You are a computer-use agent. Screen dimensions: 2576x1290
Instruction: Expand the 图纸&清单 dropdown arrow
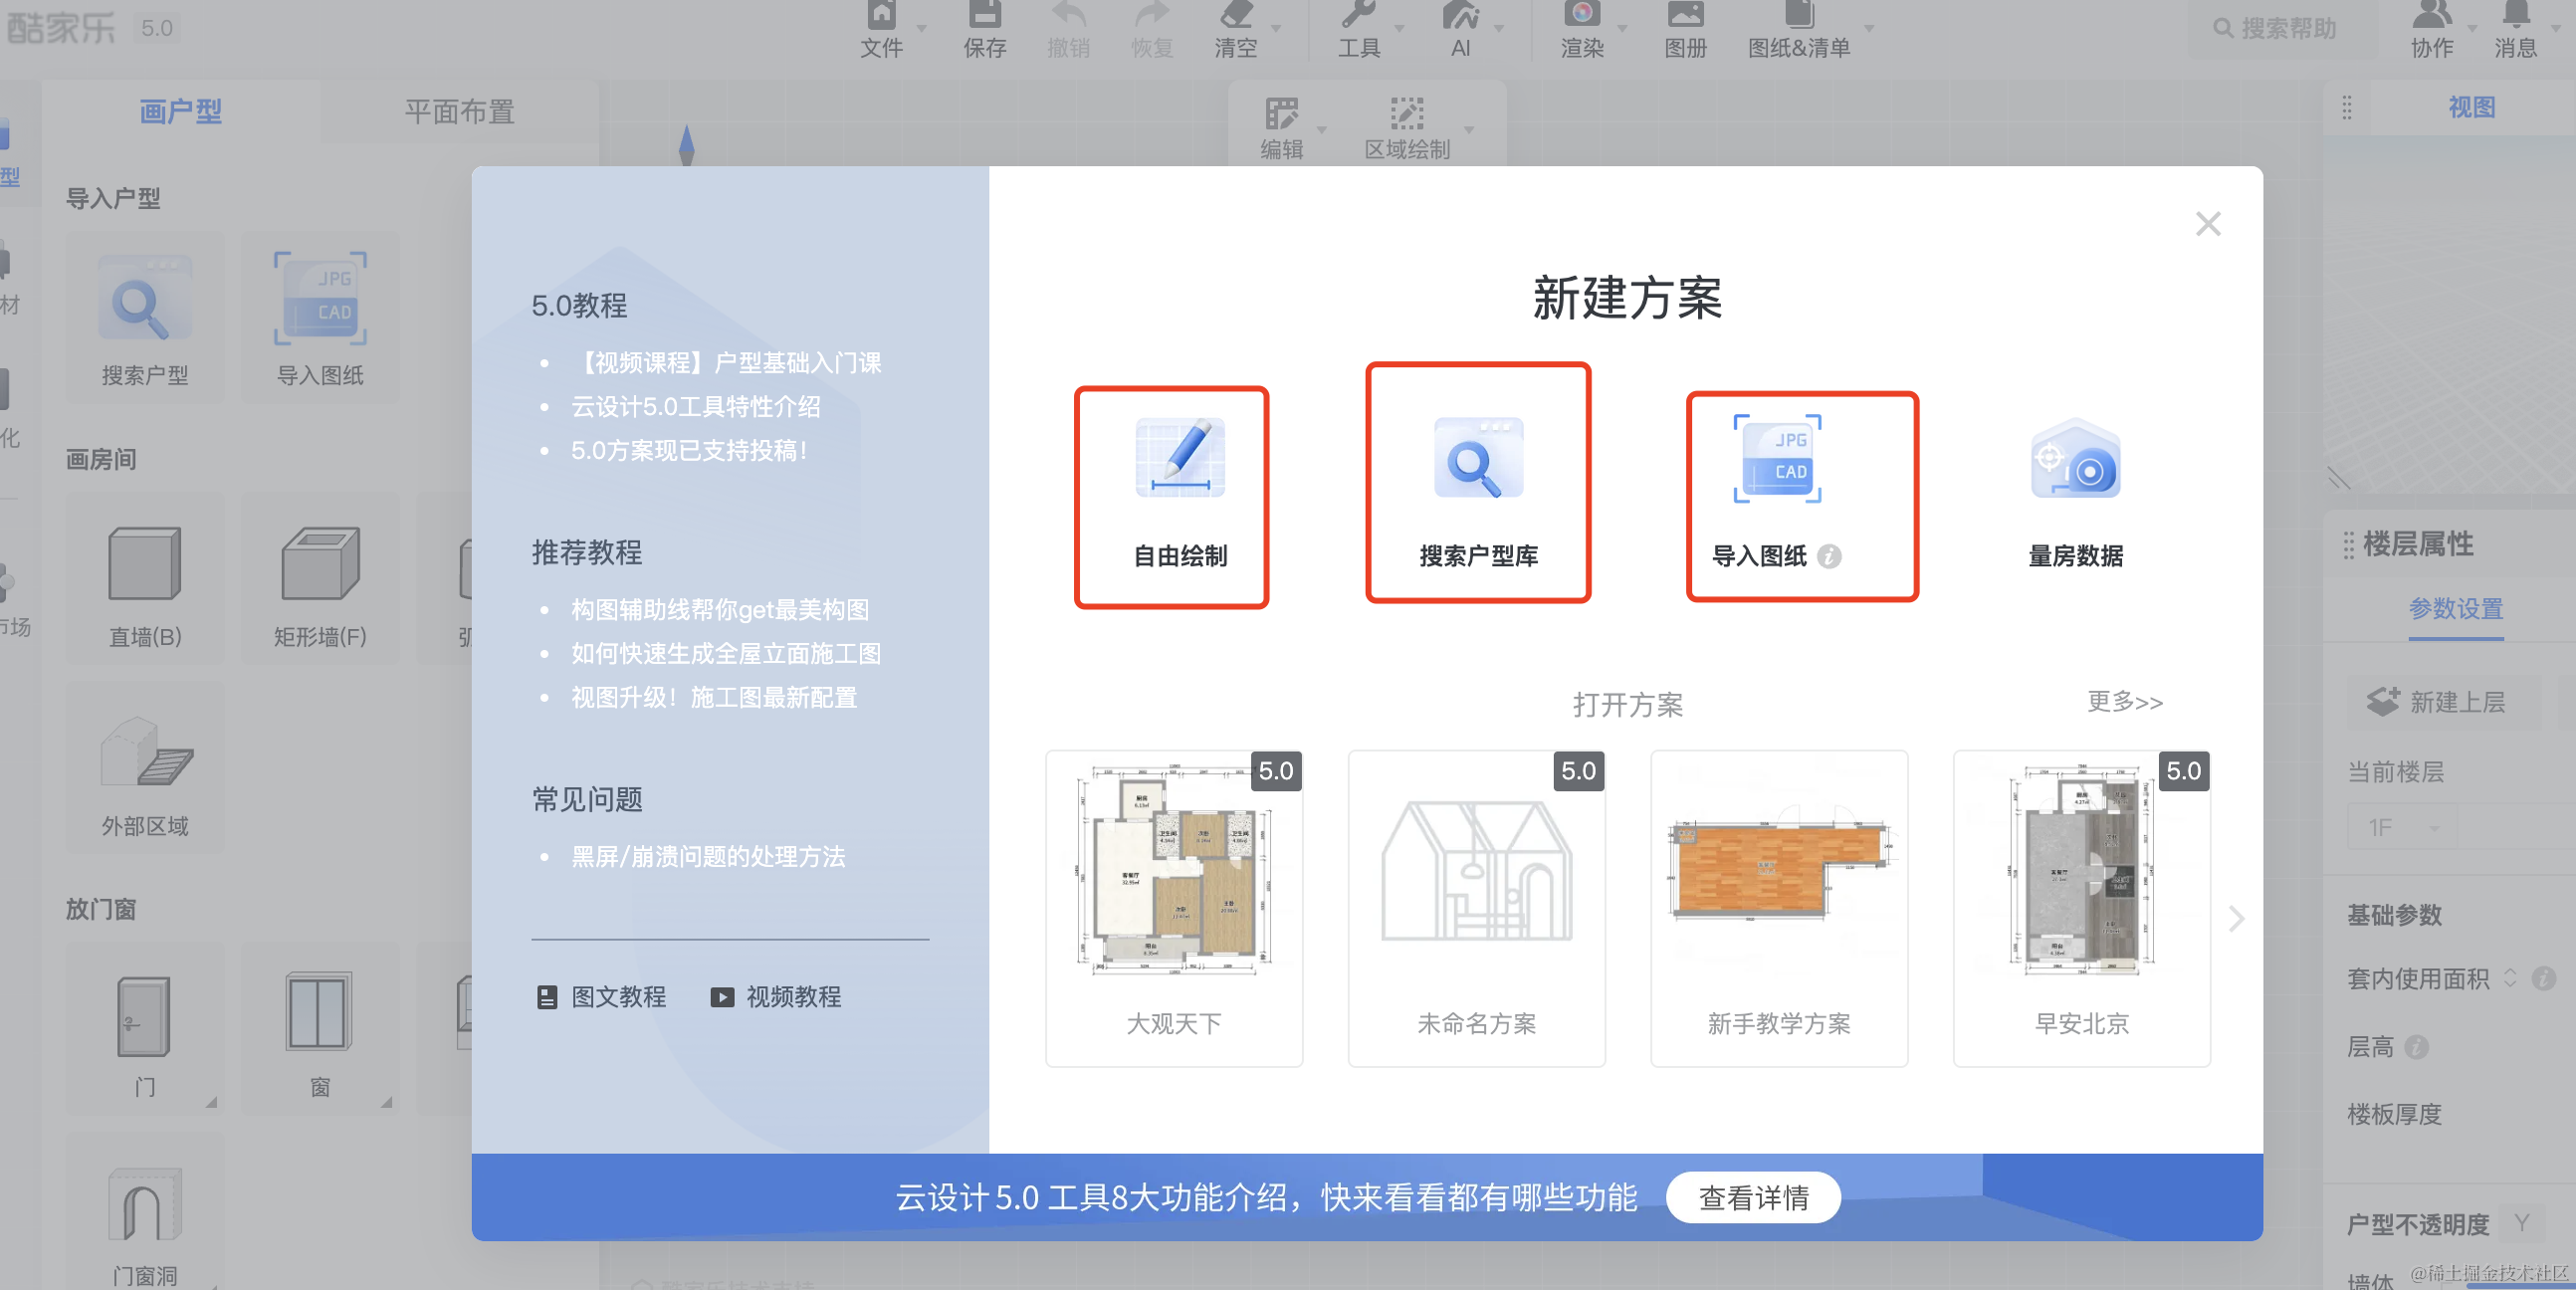[1868, 28]
